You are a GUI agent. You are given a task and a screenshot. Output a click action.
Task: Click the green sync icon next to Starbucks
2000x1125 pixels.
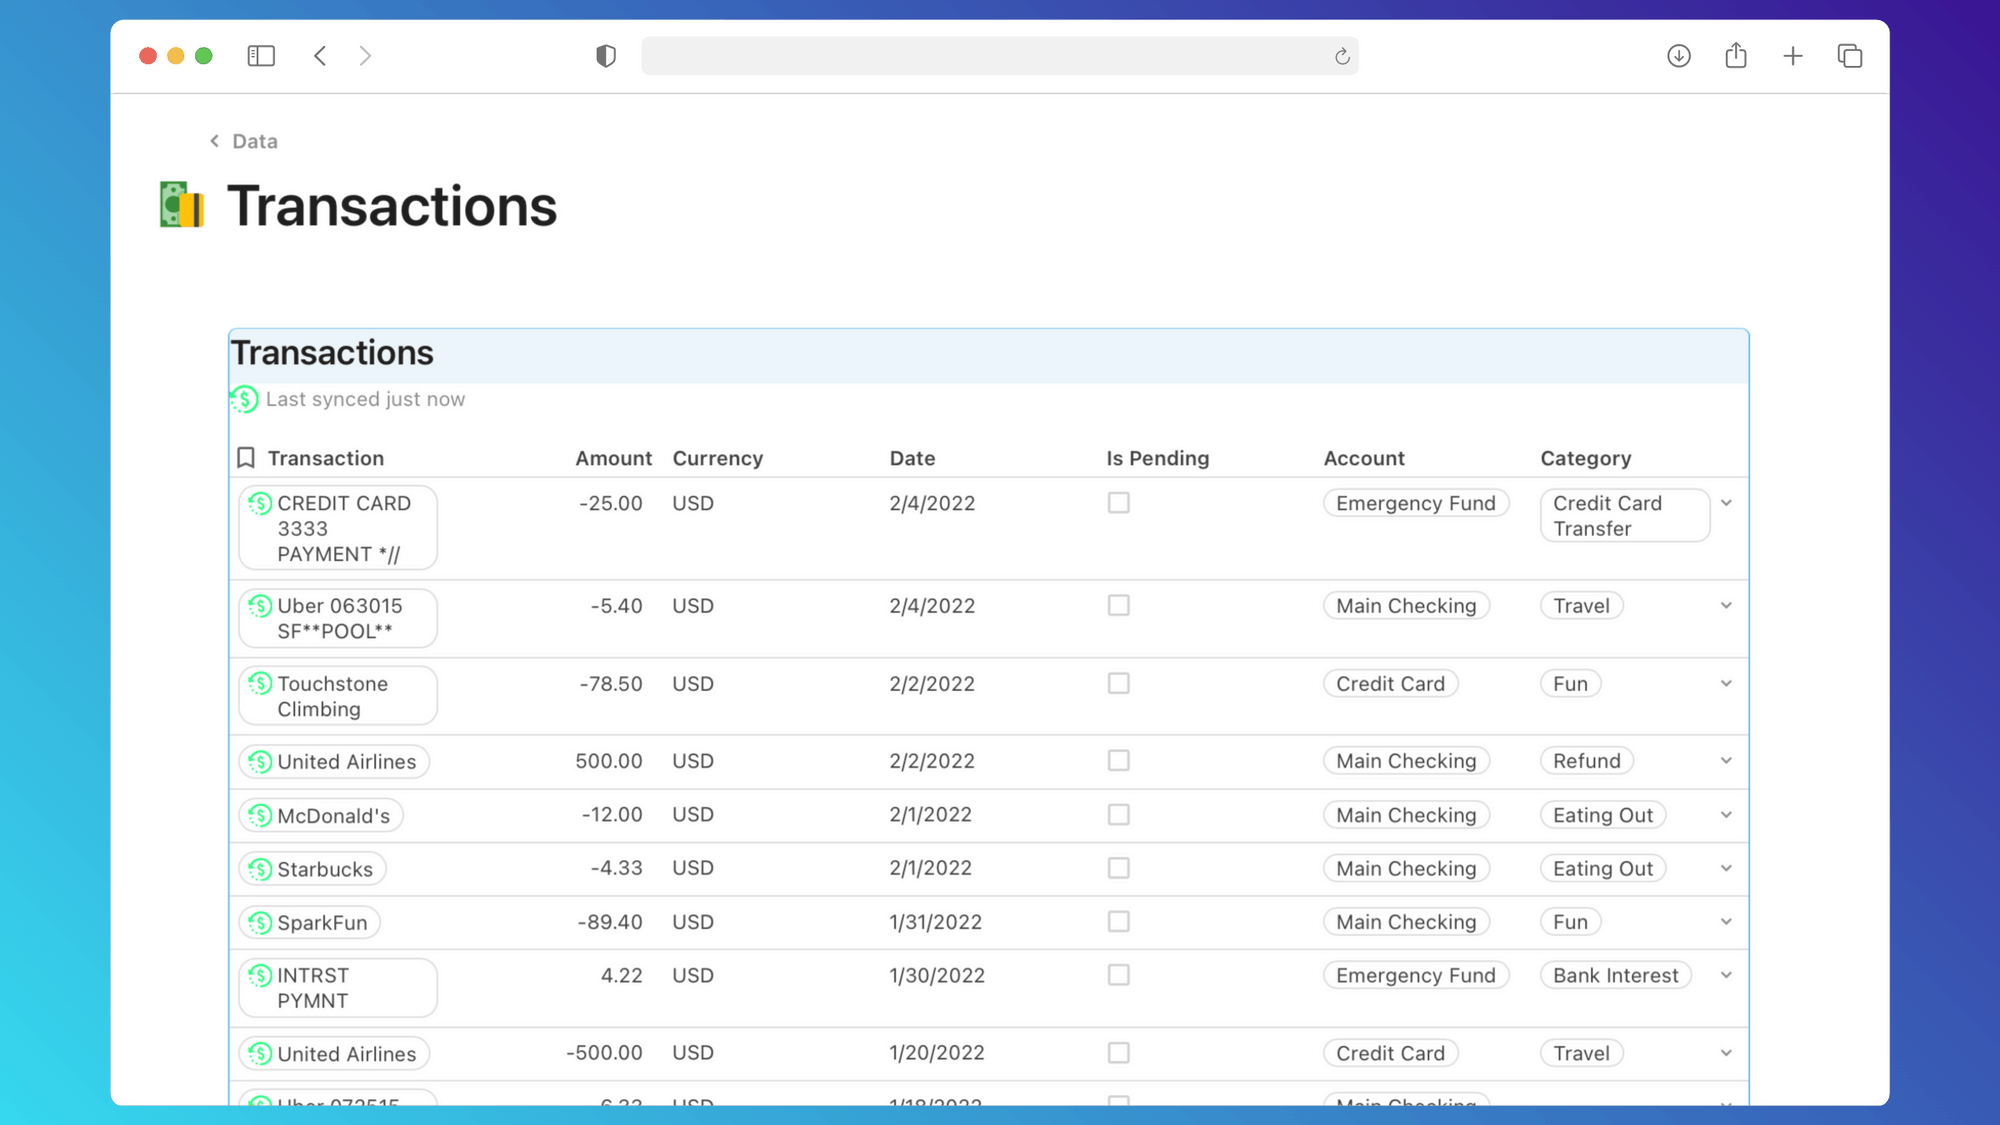[x=259, y=868]
